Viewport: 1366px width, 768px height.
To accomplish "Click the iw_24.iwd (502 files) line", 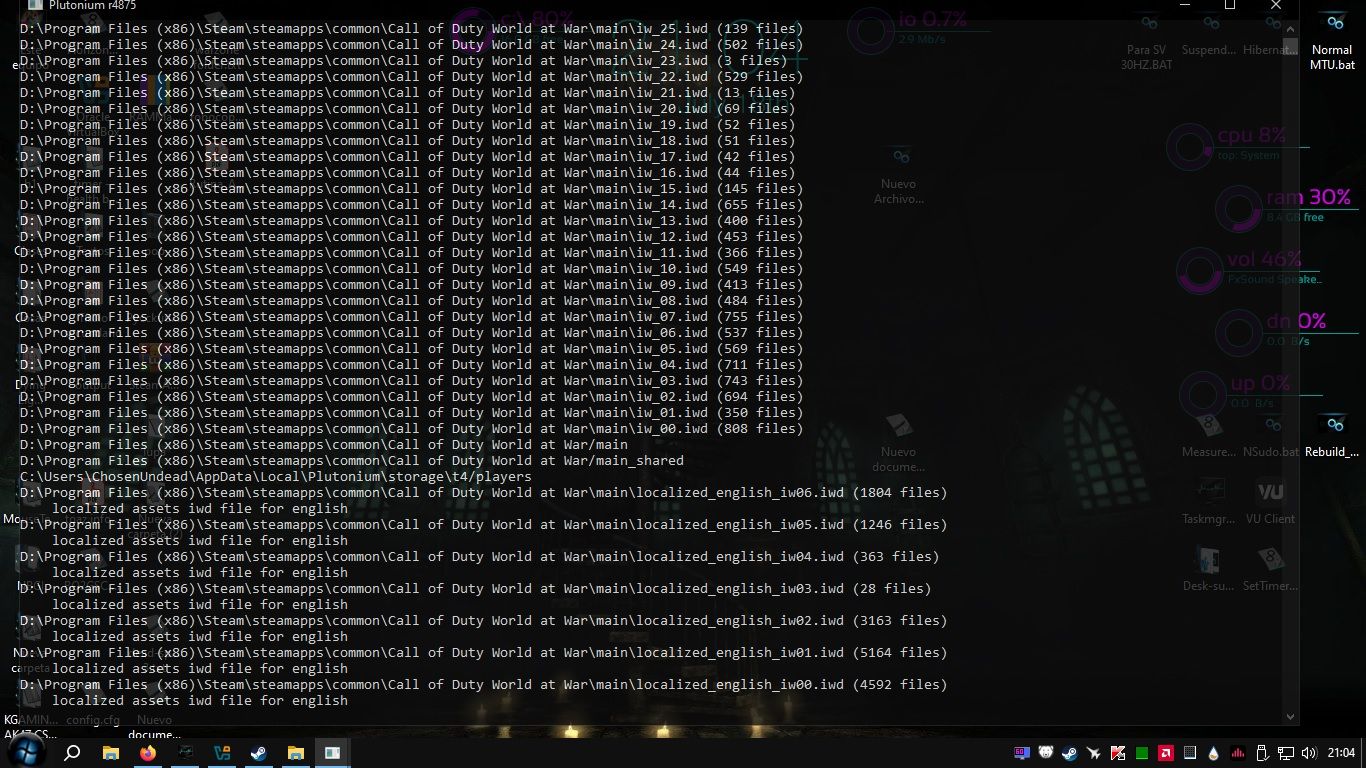I will point(411,44).
